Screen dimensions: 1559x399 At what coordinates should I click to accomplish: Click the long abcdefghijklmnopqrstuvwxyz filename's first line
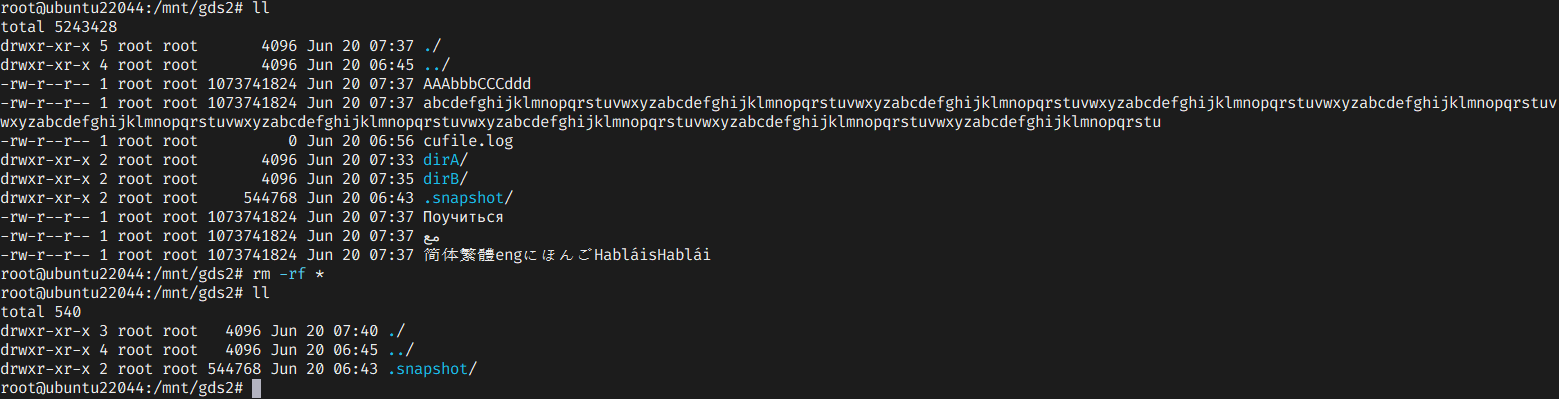(990, 103)
